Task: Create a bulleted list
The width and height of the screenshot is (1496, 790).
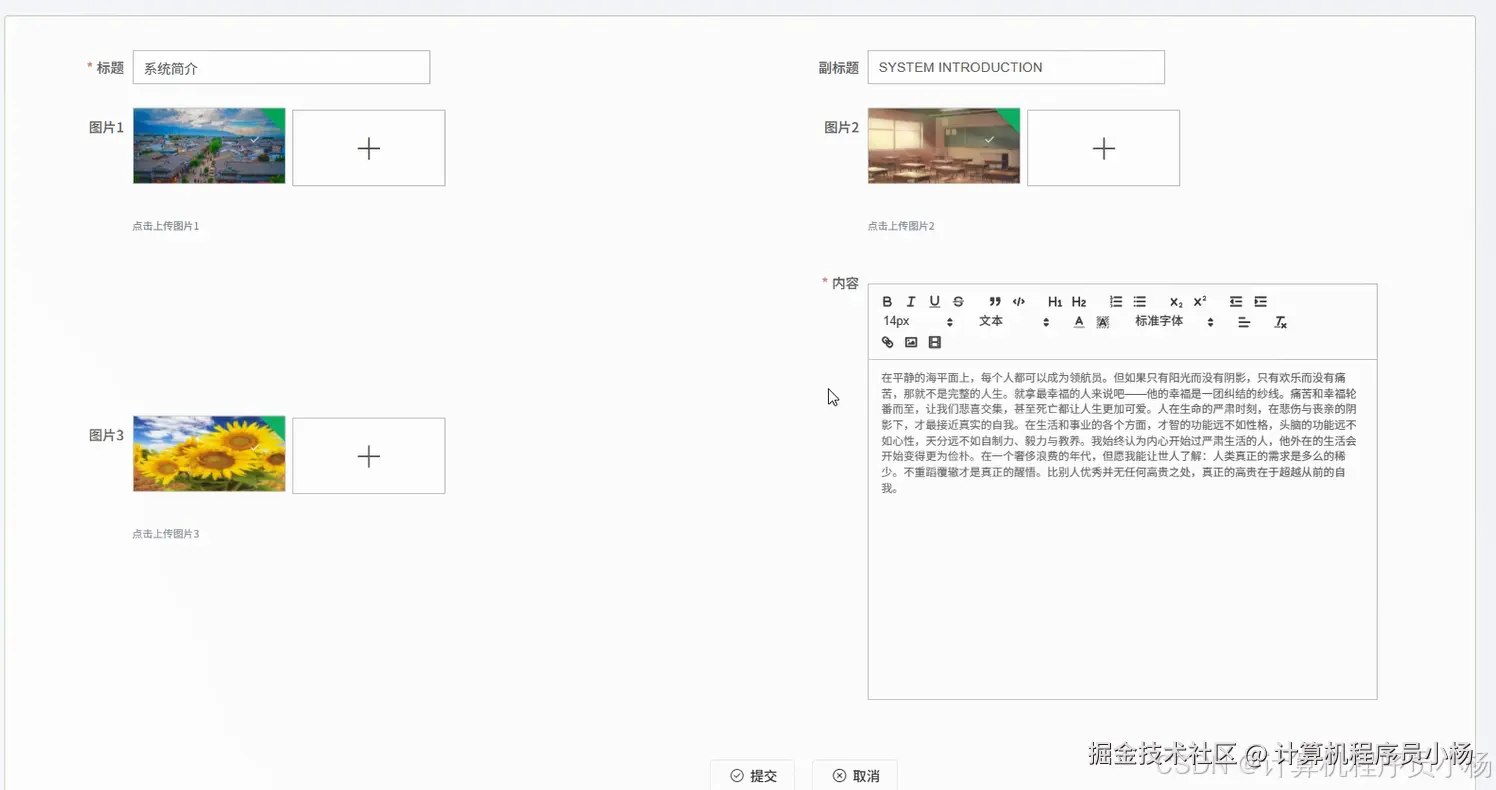Action: (x=1140, y=302)
